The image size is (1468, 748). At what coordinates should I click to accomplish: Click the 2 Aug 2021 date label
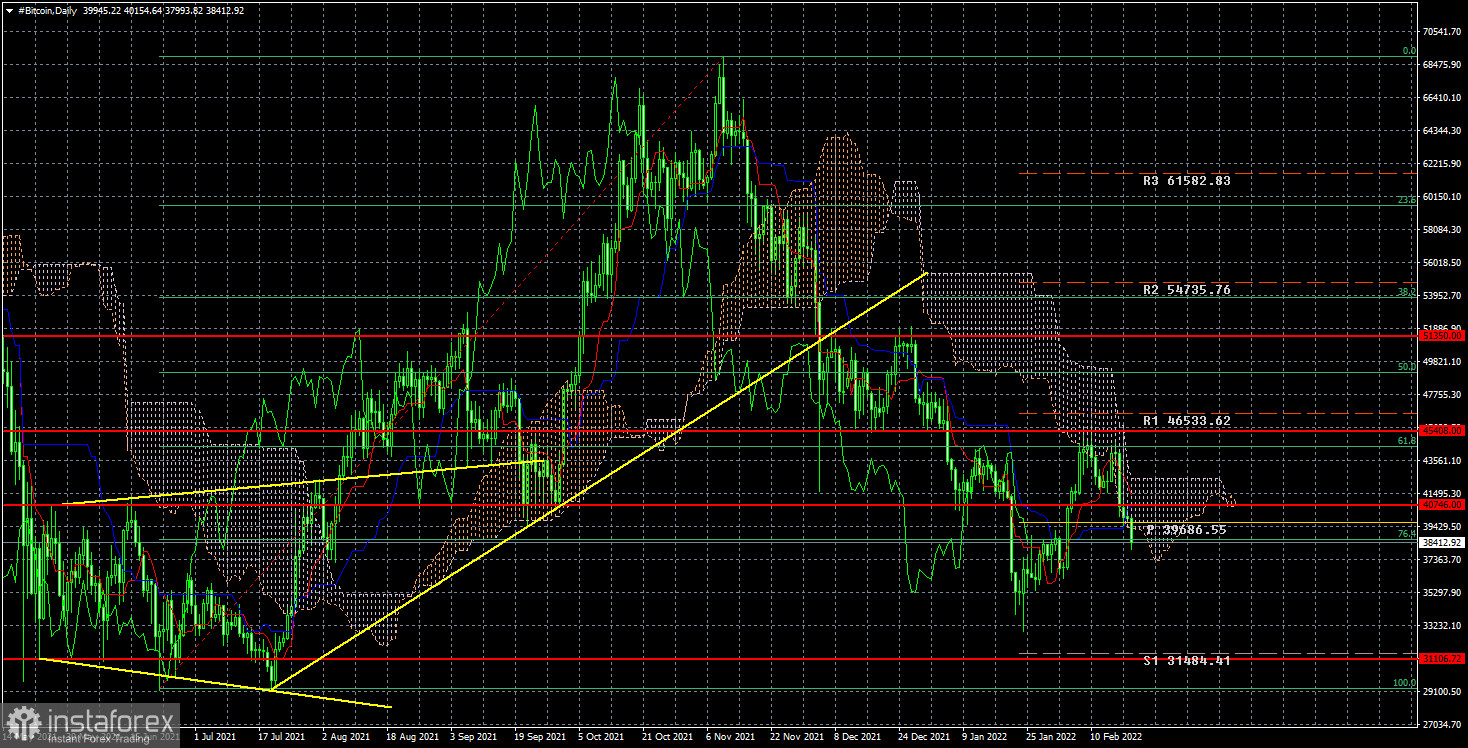[x=345, y=736]
